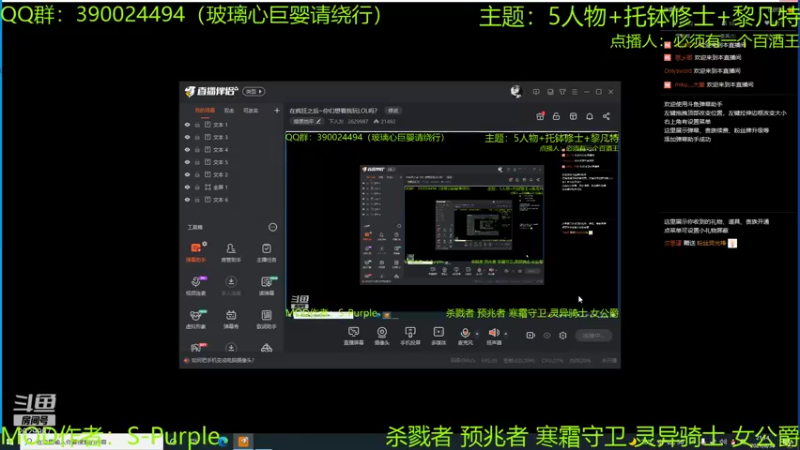The height and width of the screenshot is (450, 800).
Task: Hide the 文本 4 layer
Action: click(187, 149)
